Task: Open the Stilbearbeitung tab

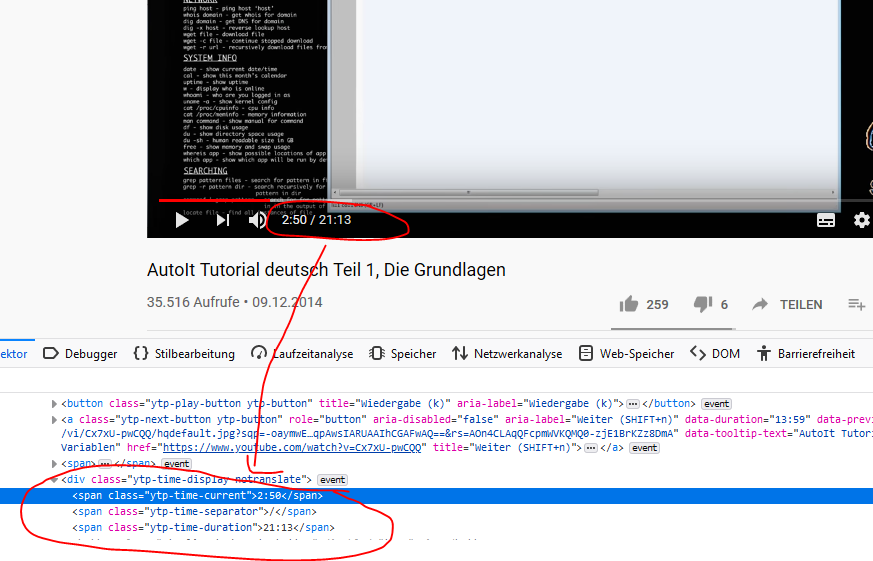Action: click(x=184, y=353)
